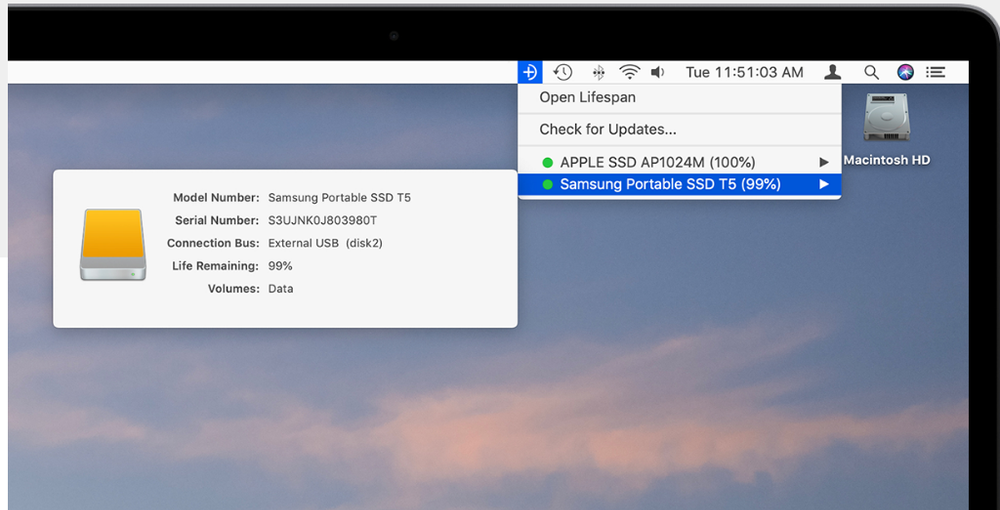The width and height of the screenshot is (1000, 510).
Task: Click the Volumes: label
Action: pos(233,289)
